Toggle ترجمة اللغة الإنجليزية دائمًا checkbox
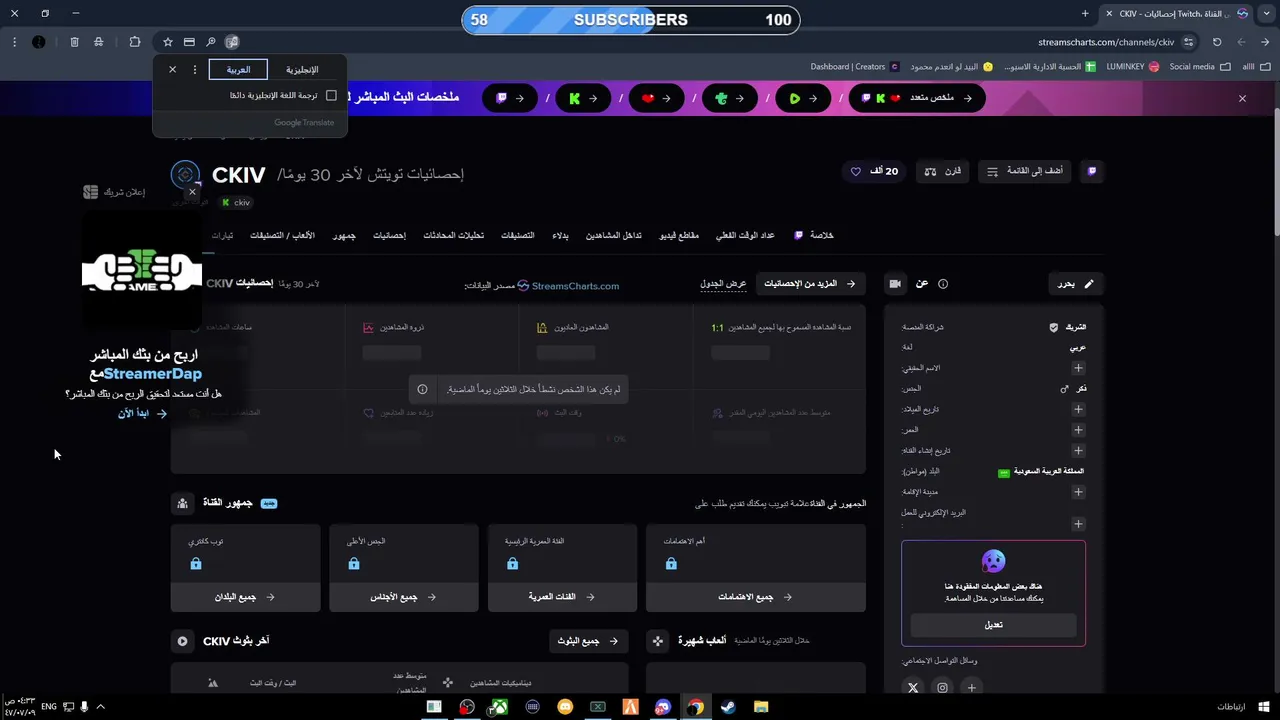This screenshot has height=720, width=1280. 331,96
